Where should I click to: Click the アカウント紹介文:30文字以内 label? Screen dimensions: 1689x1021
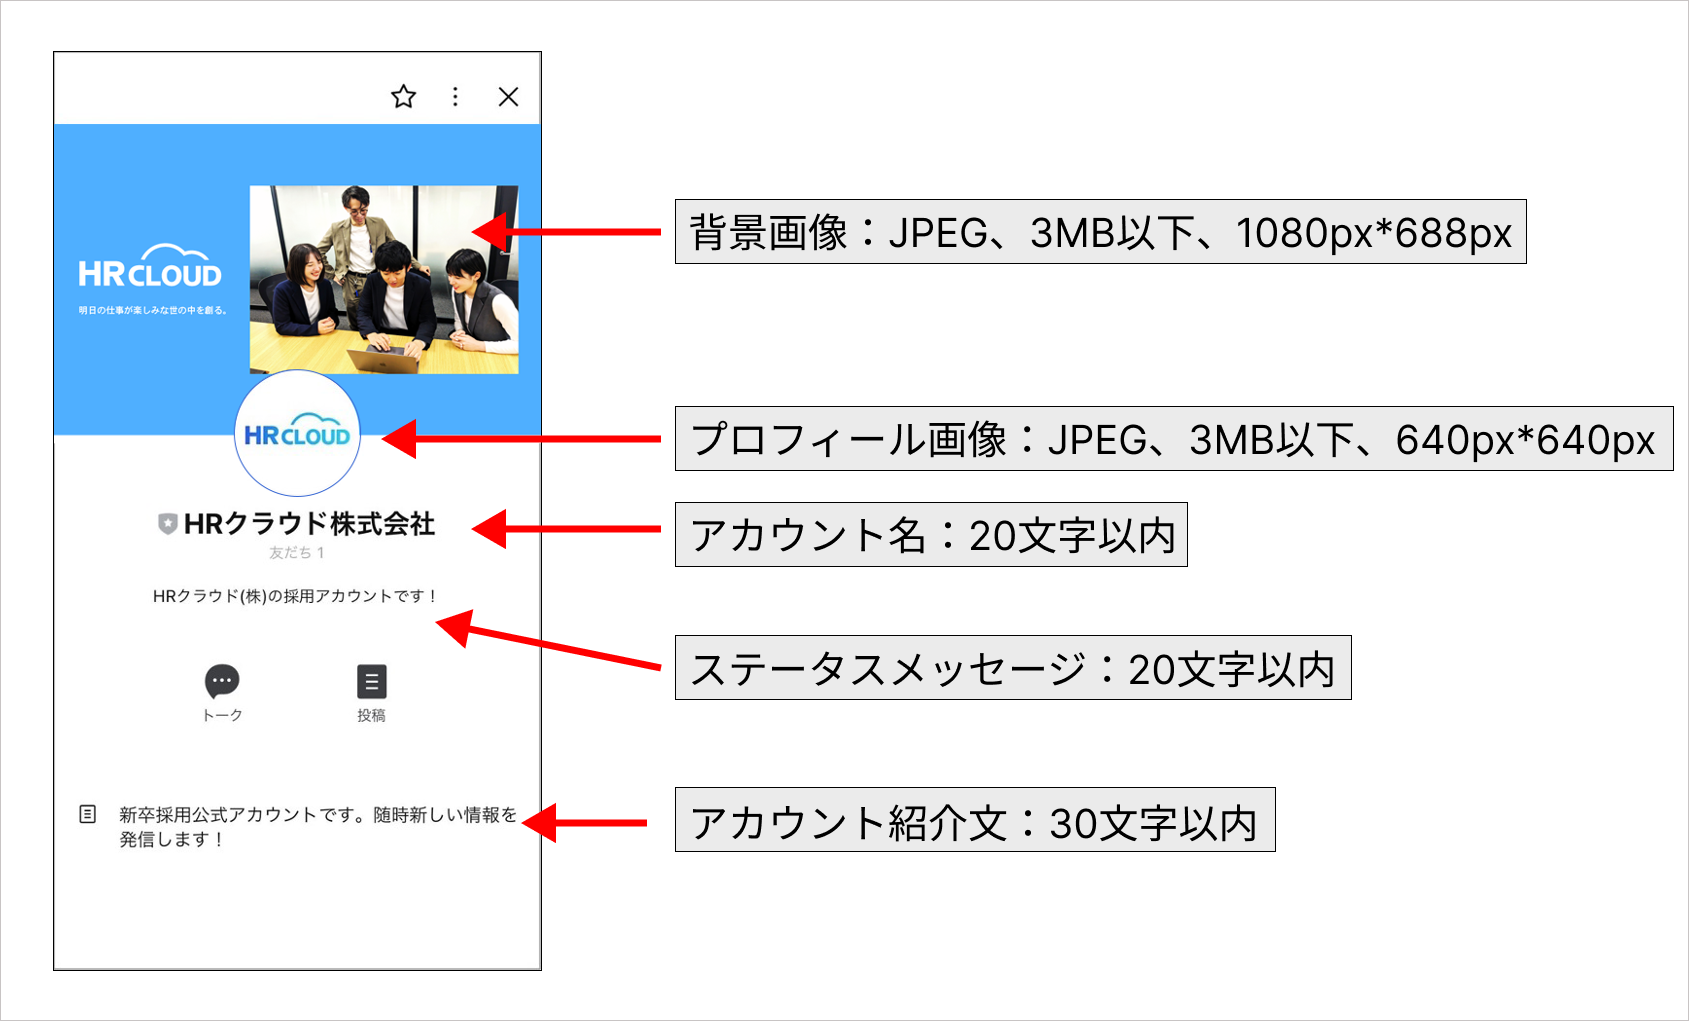(974, 820)
